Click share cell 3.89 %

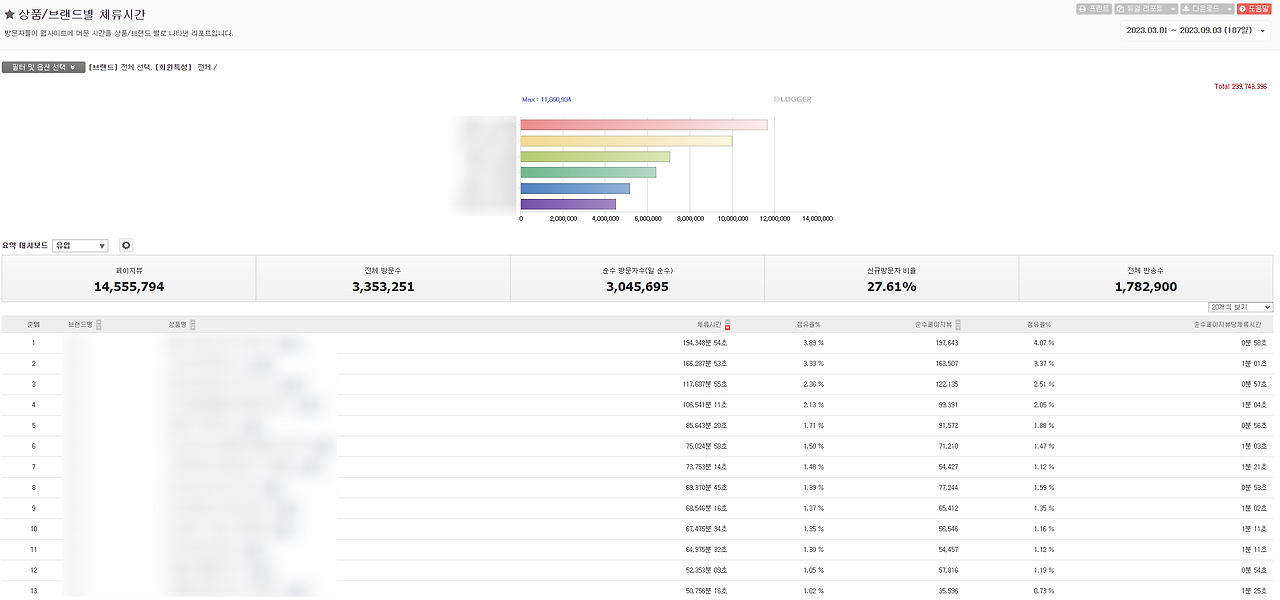click(813, 343)
